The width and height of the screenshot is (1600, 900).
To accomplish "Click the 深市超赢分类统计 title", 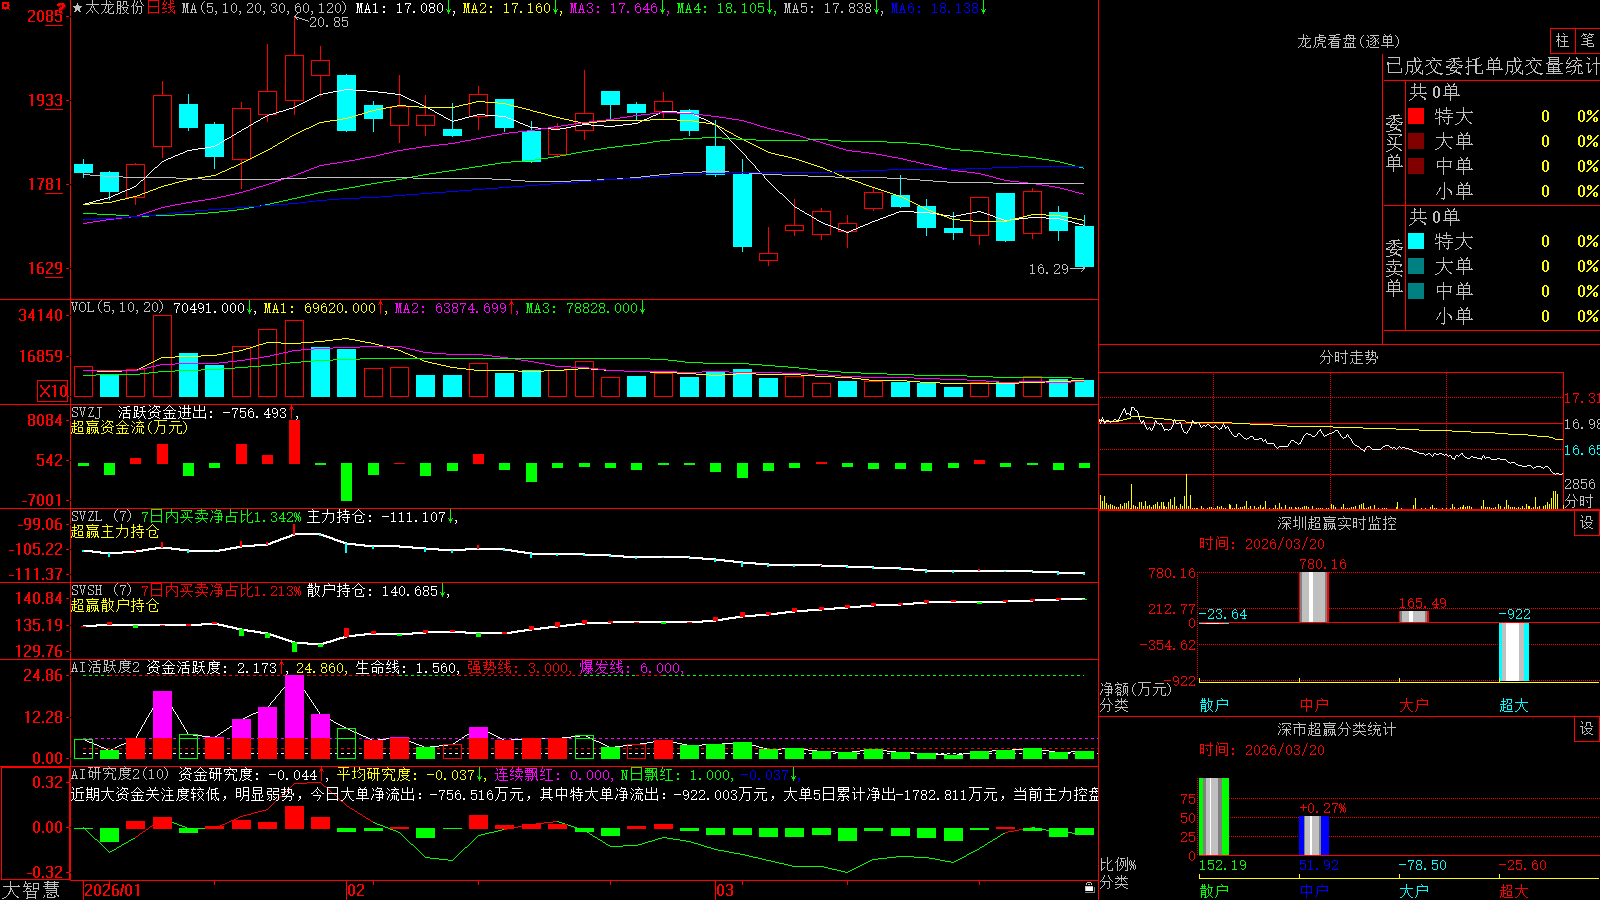I will tap(1336, 729).
